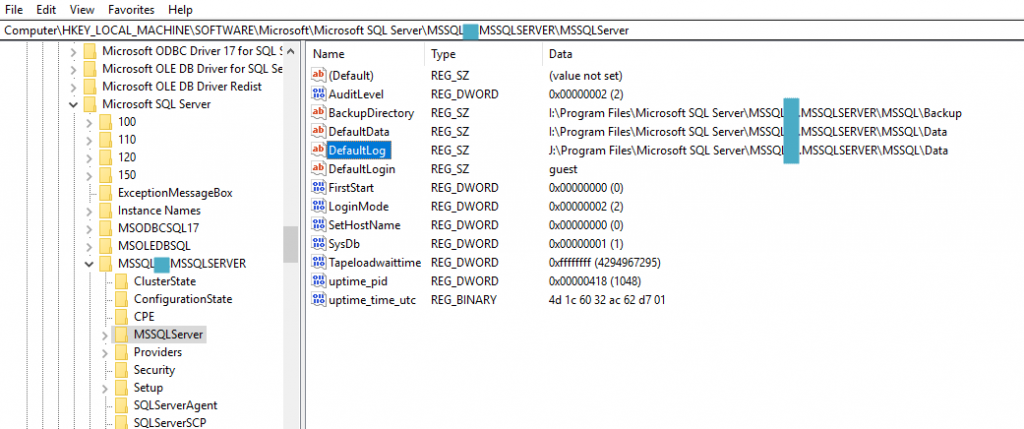Expand the 120 key node
This screenshot has height=429, width=1024.
89,157
